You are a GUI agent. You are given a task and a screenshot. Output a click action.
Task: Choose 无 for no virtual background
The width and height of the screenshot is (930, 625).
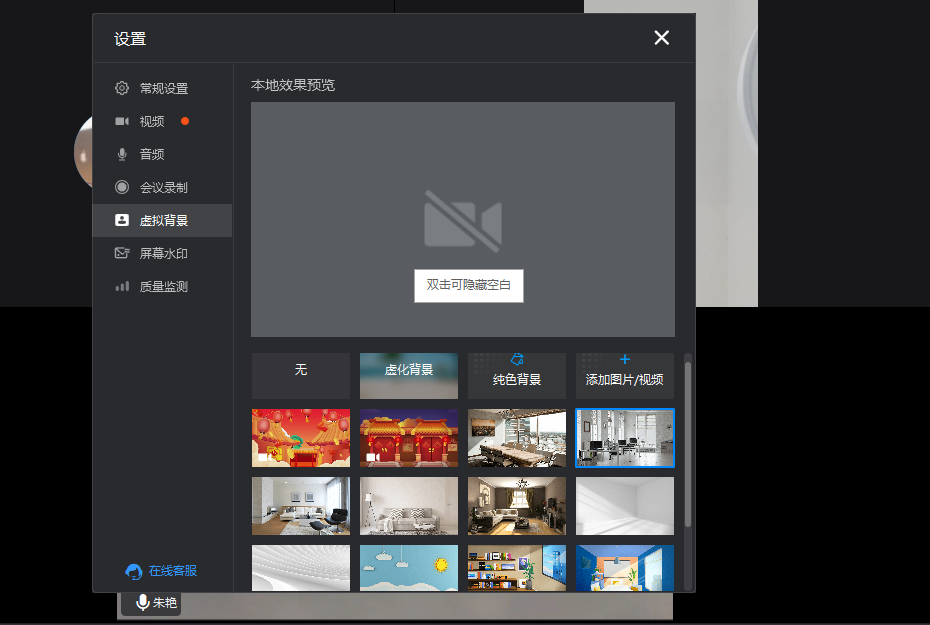[x=301, y=376]
